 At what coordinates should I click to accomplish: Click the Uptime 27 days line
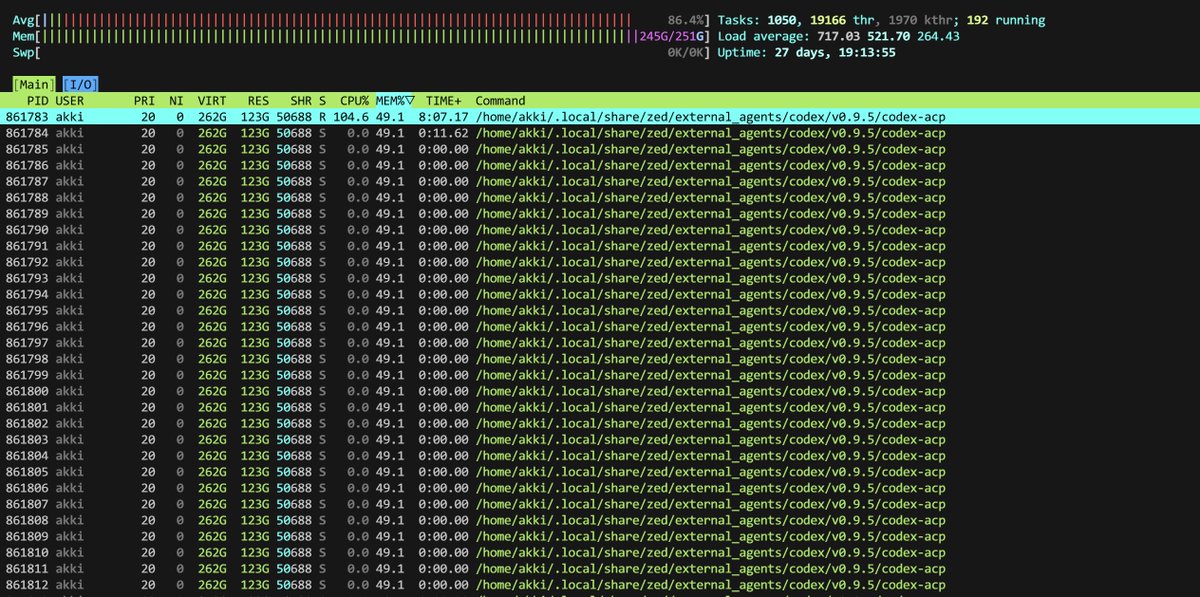(806, 52)
